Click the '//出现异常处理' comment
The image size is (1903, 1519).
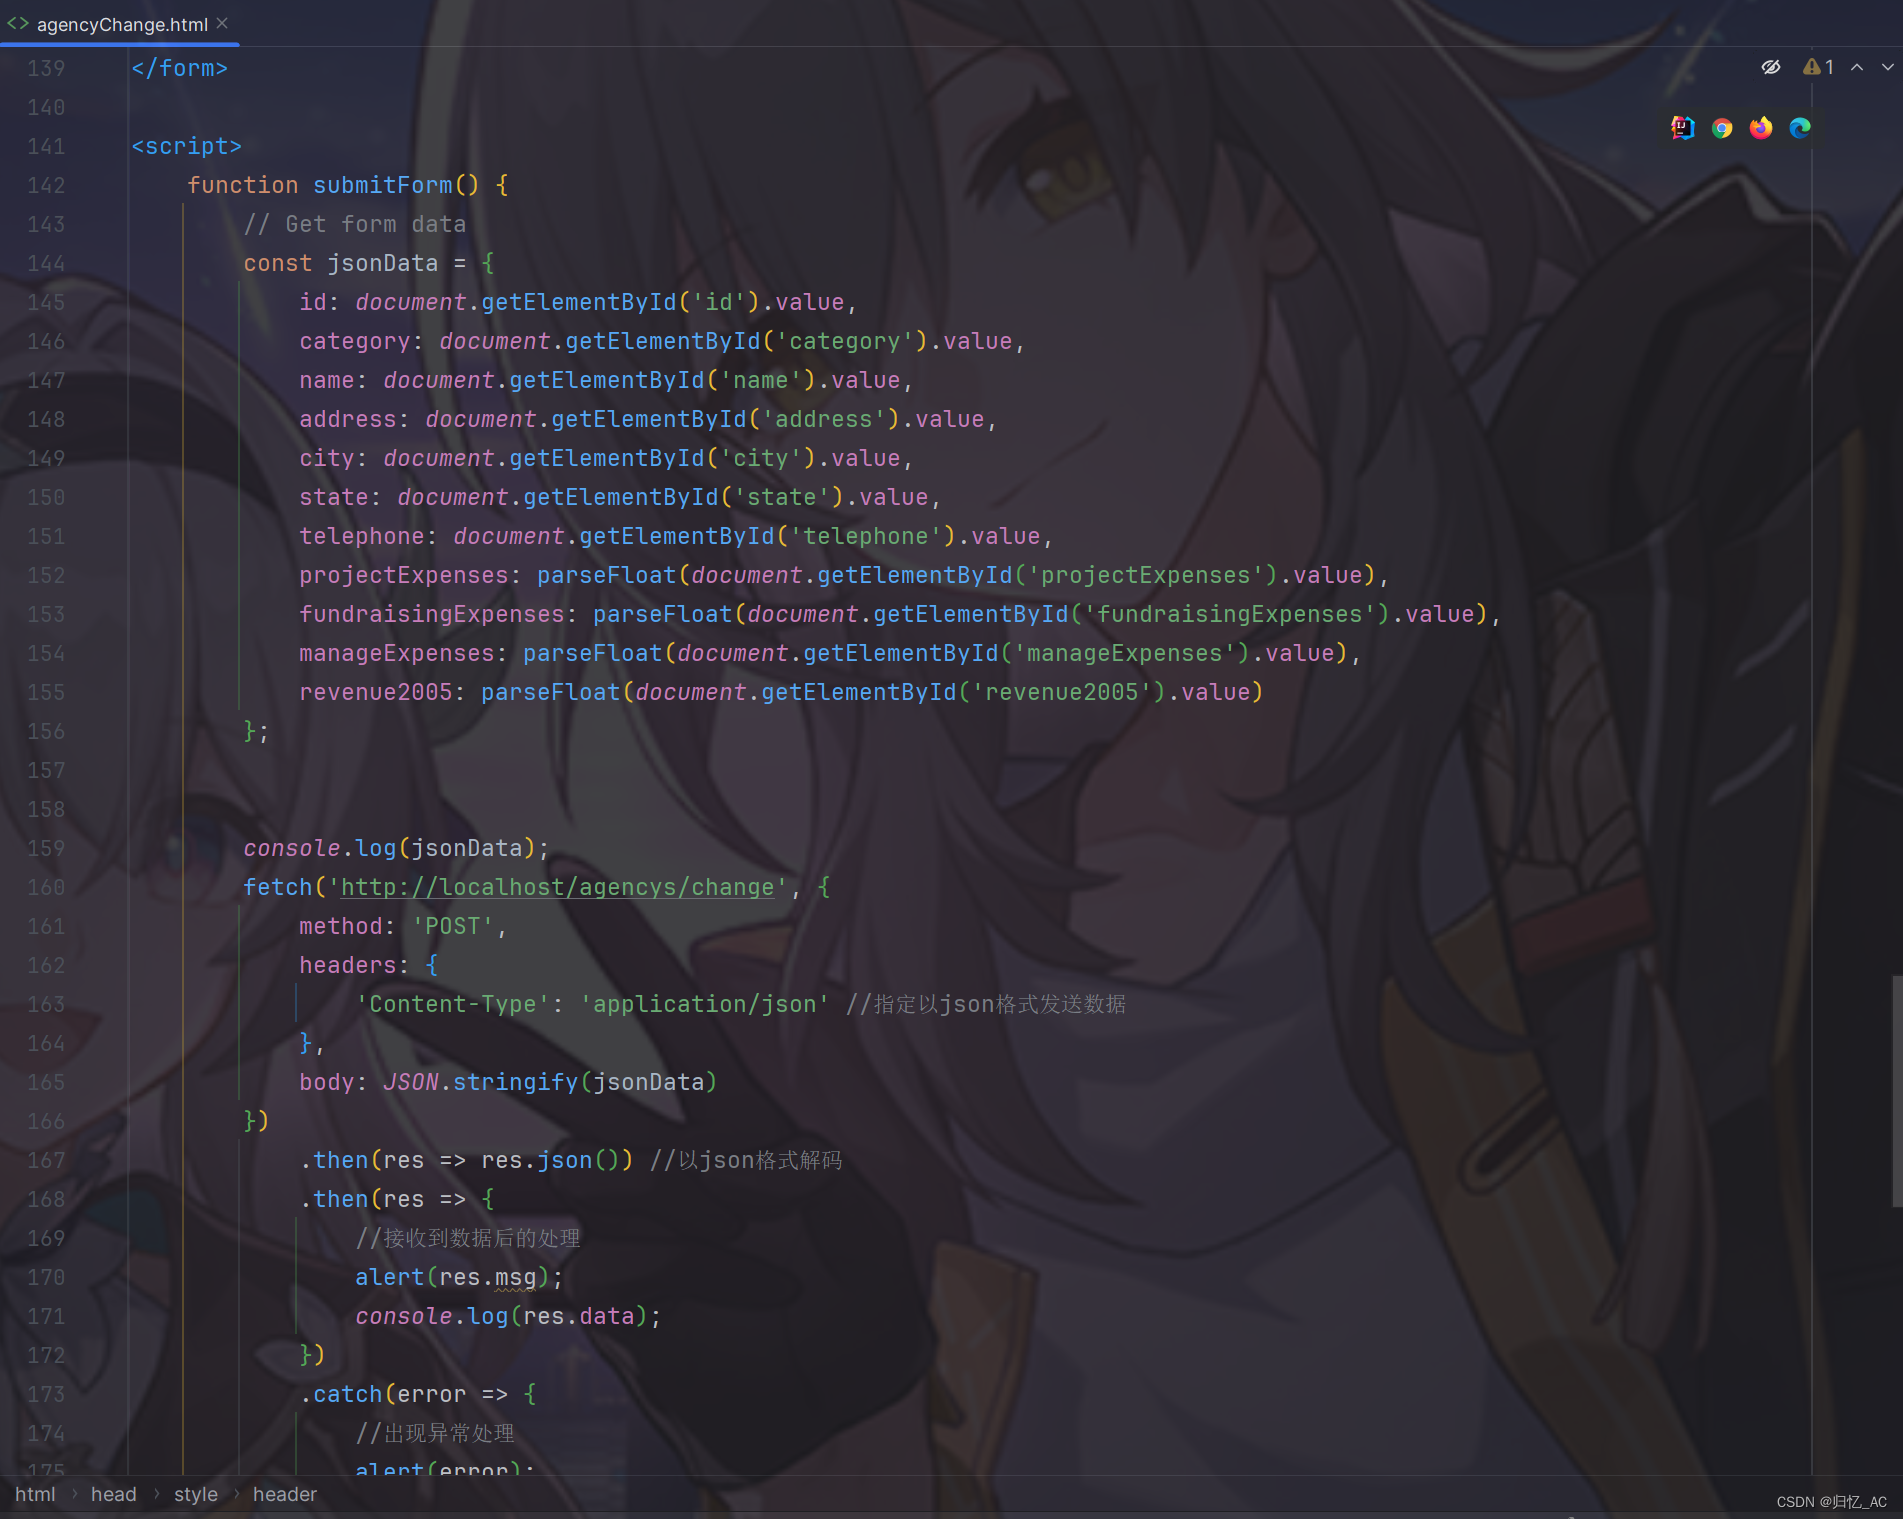click(x=435, y=1433)
